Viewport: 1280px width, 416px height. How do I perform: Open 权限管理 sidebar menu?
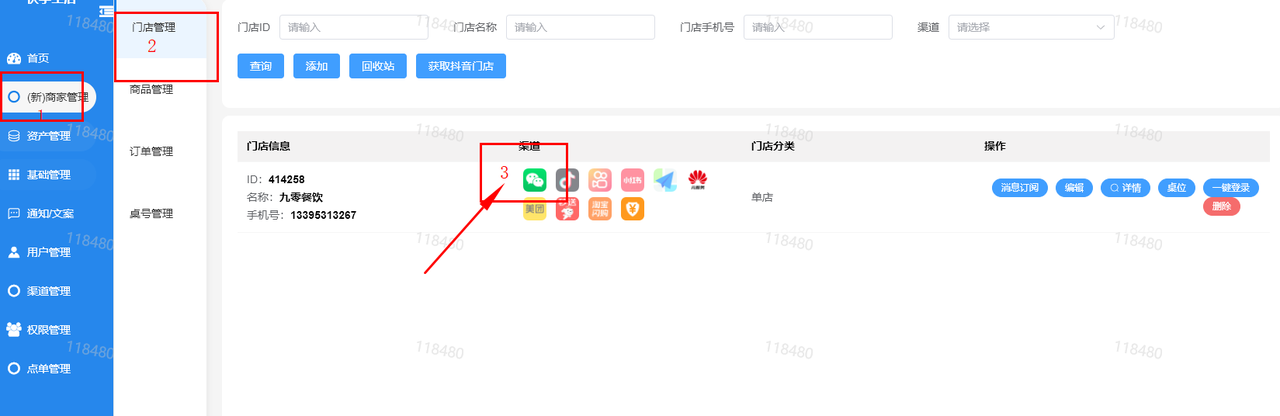(48, 330)
